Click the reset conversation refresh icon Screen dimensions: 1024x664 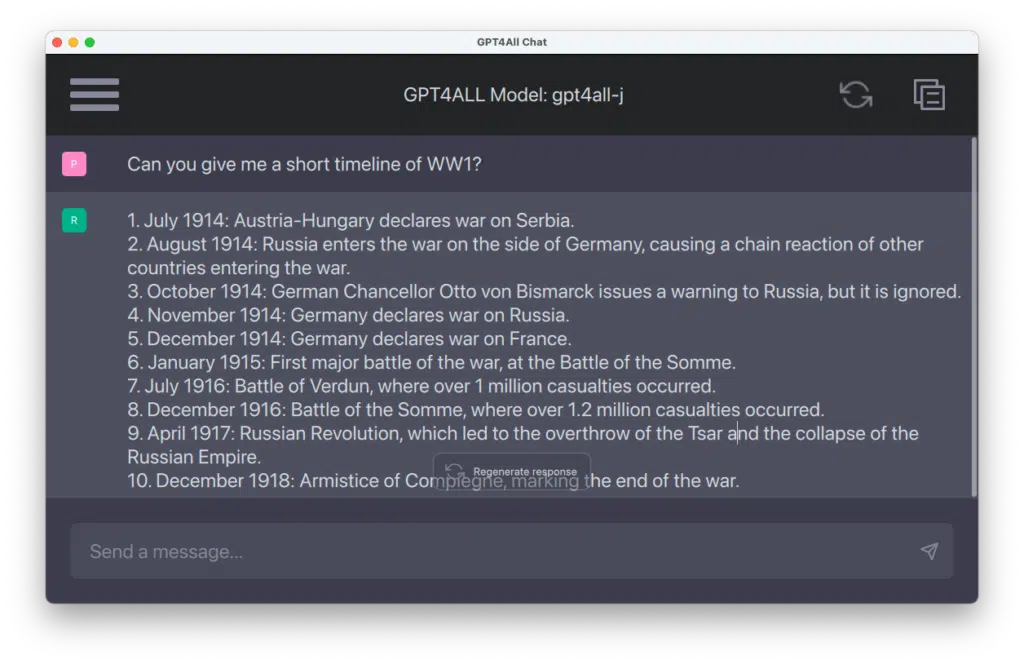[x=856, y=95]
